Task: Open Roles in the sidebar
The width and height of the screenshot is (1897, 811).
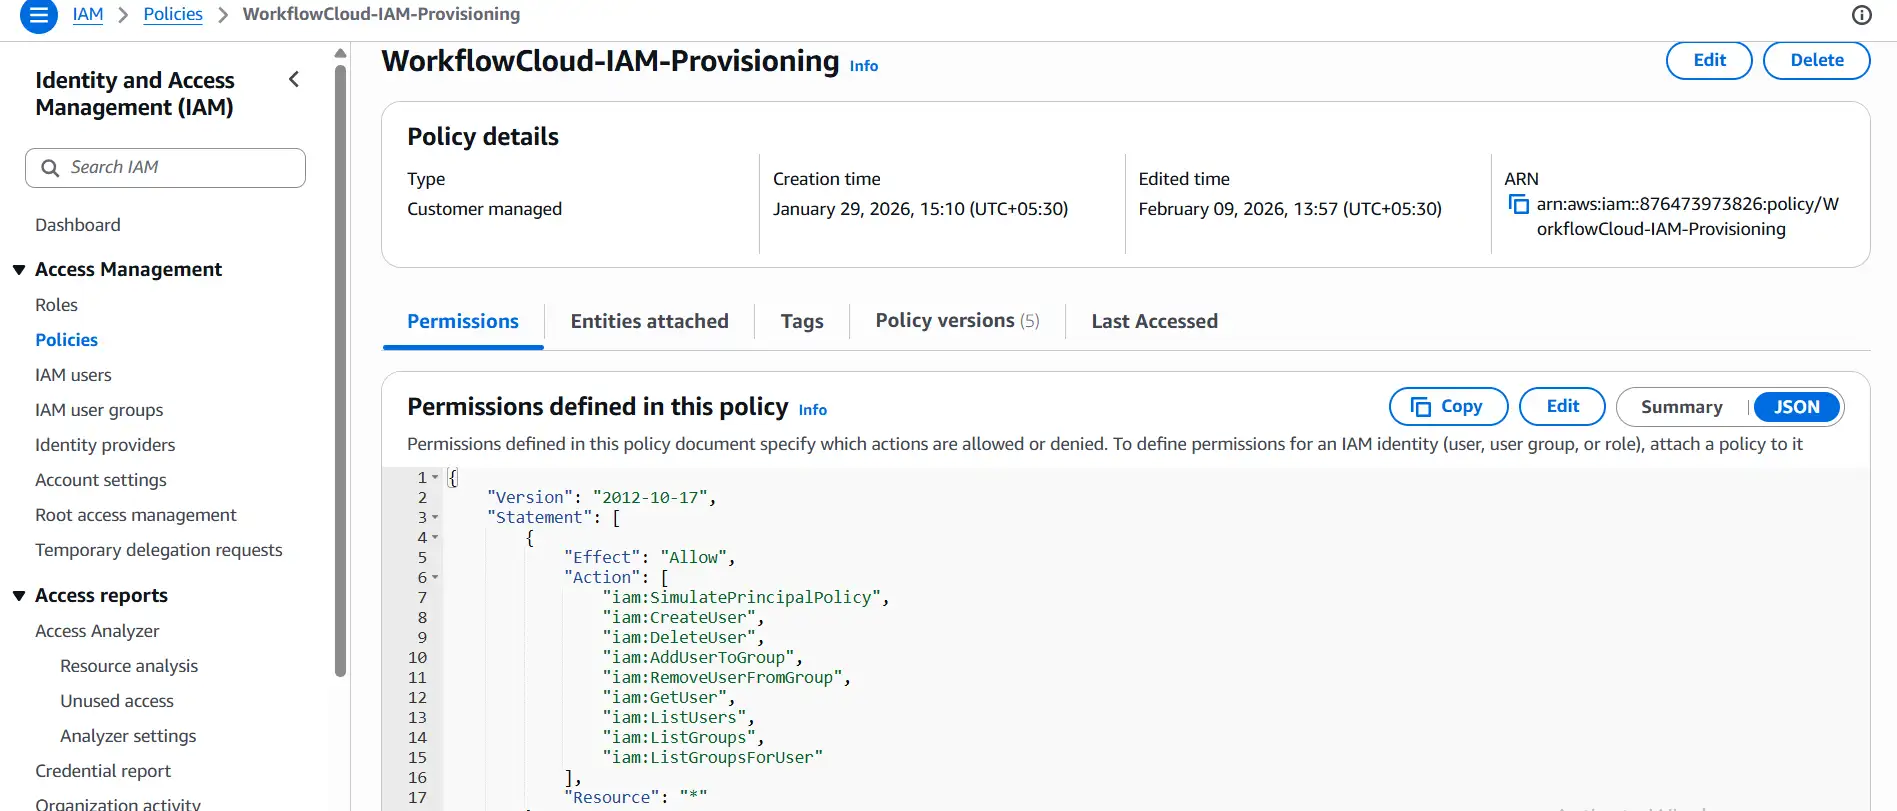Action: 56,305
